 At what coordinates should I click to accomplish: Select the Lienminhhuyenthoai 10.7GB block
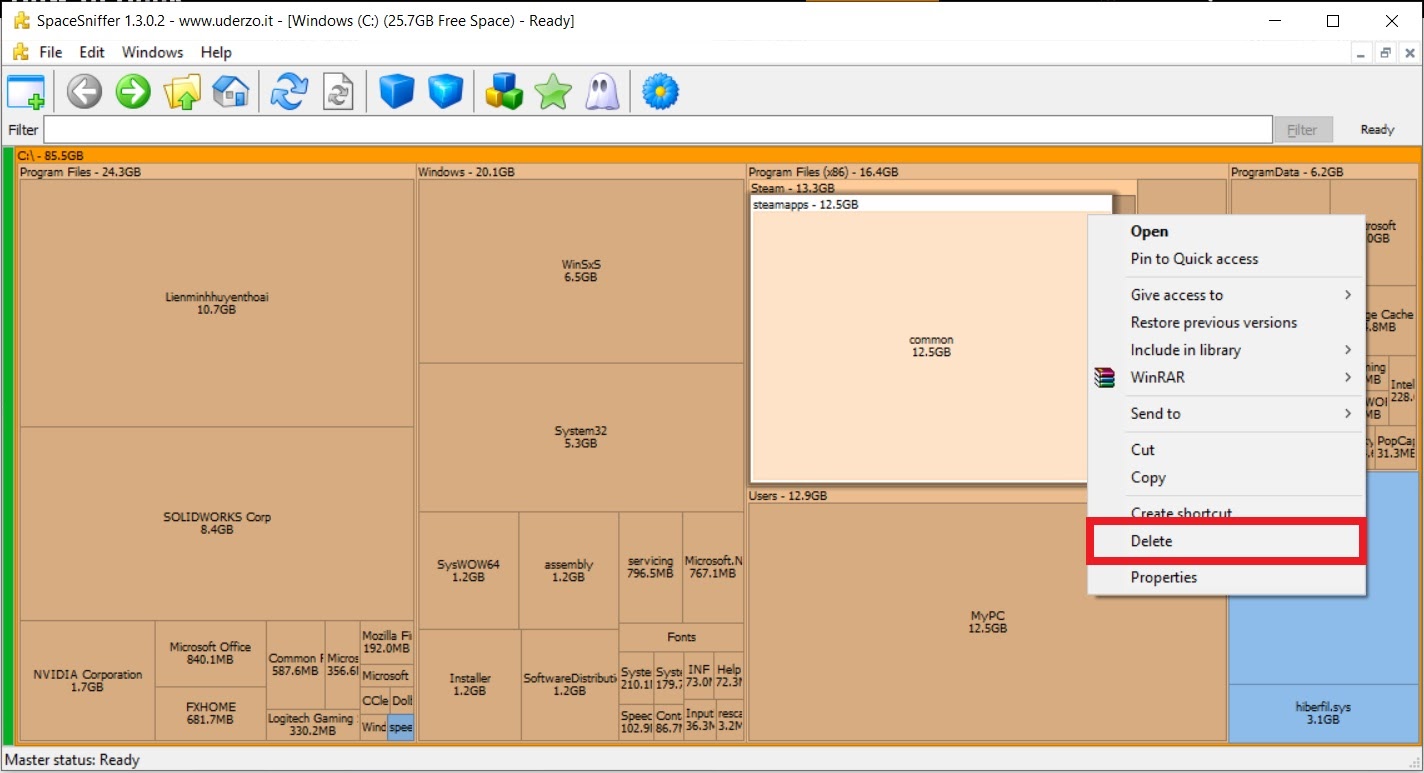point(217,303)
